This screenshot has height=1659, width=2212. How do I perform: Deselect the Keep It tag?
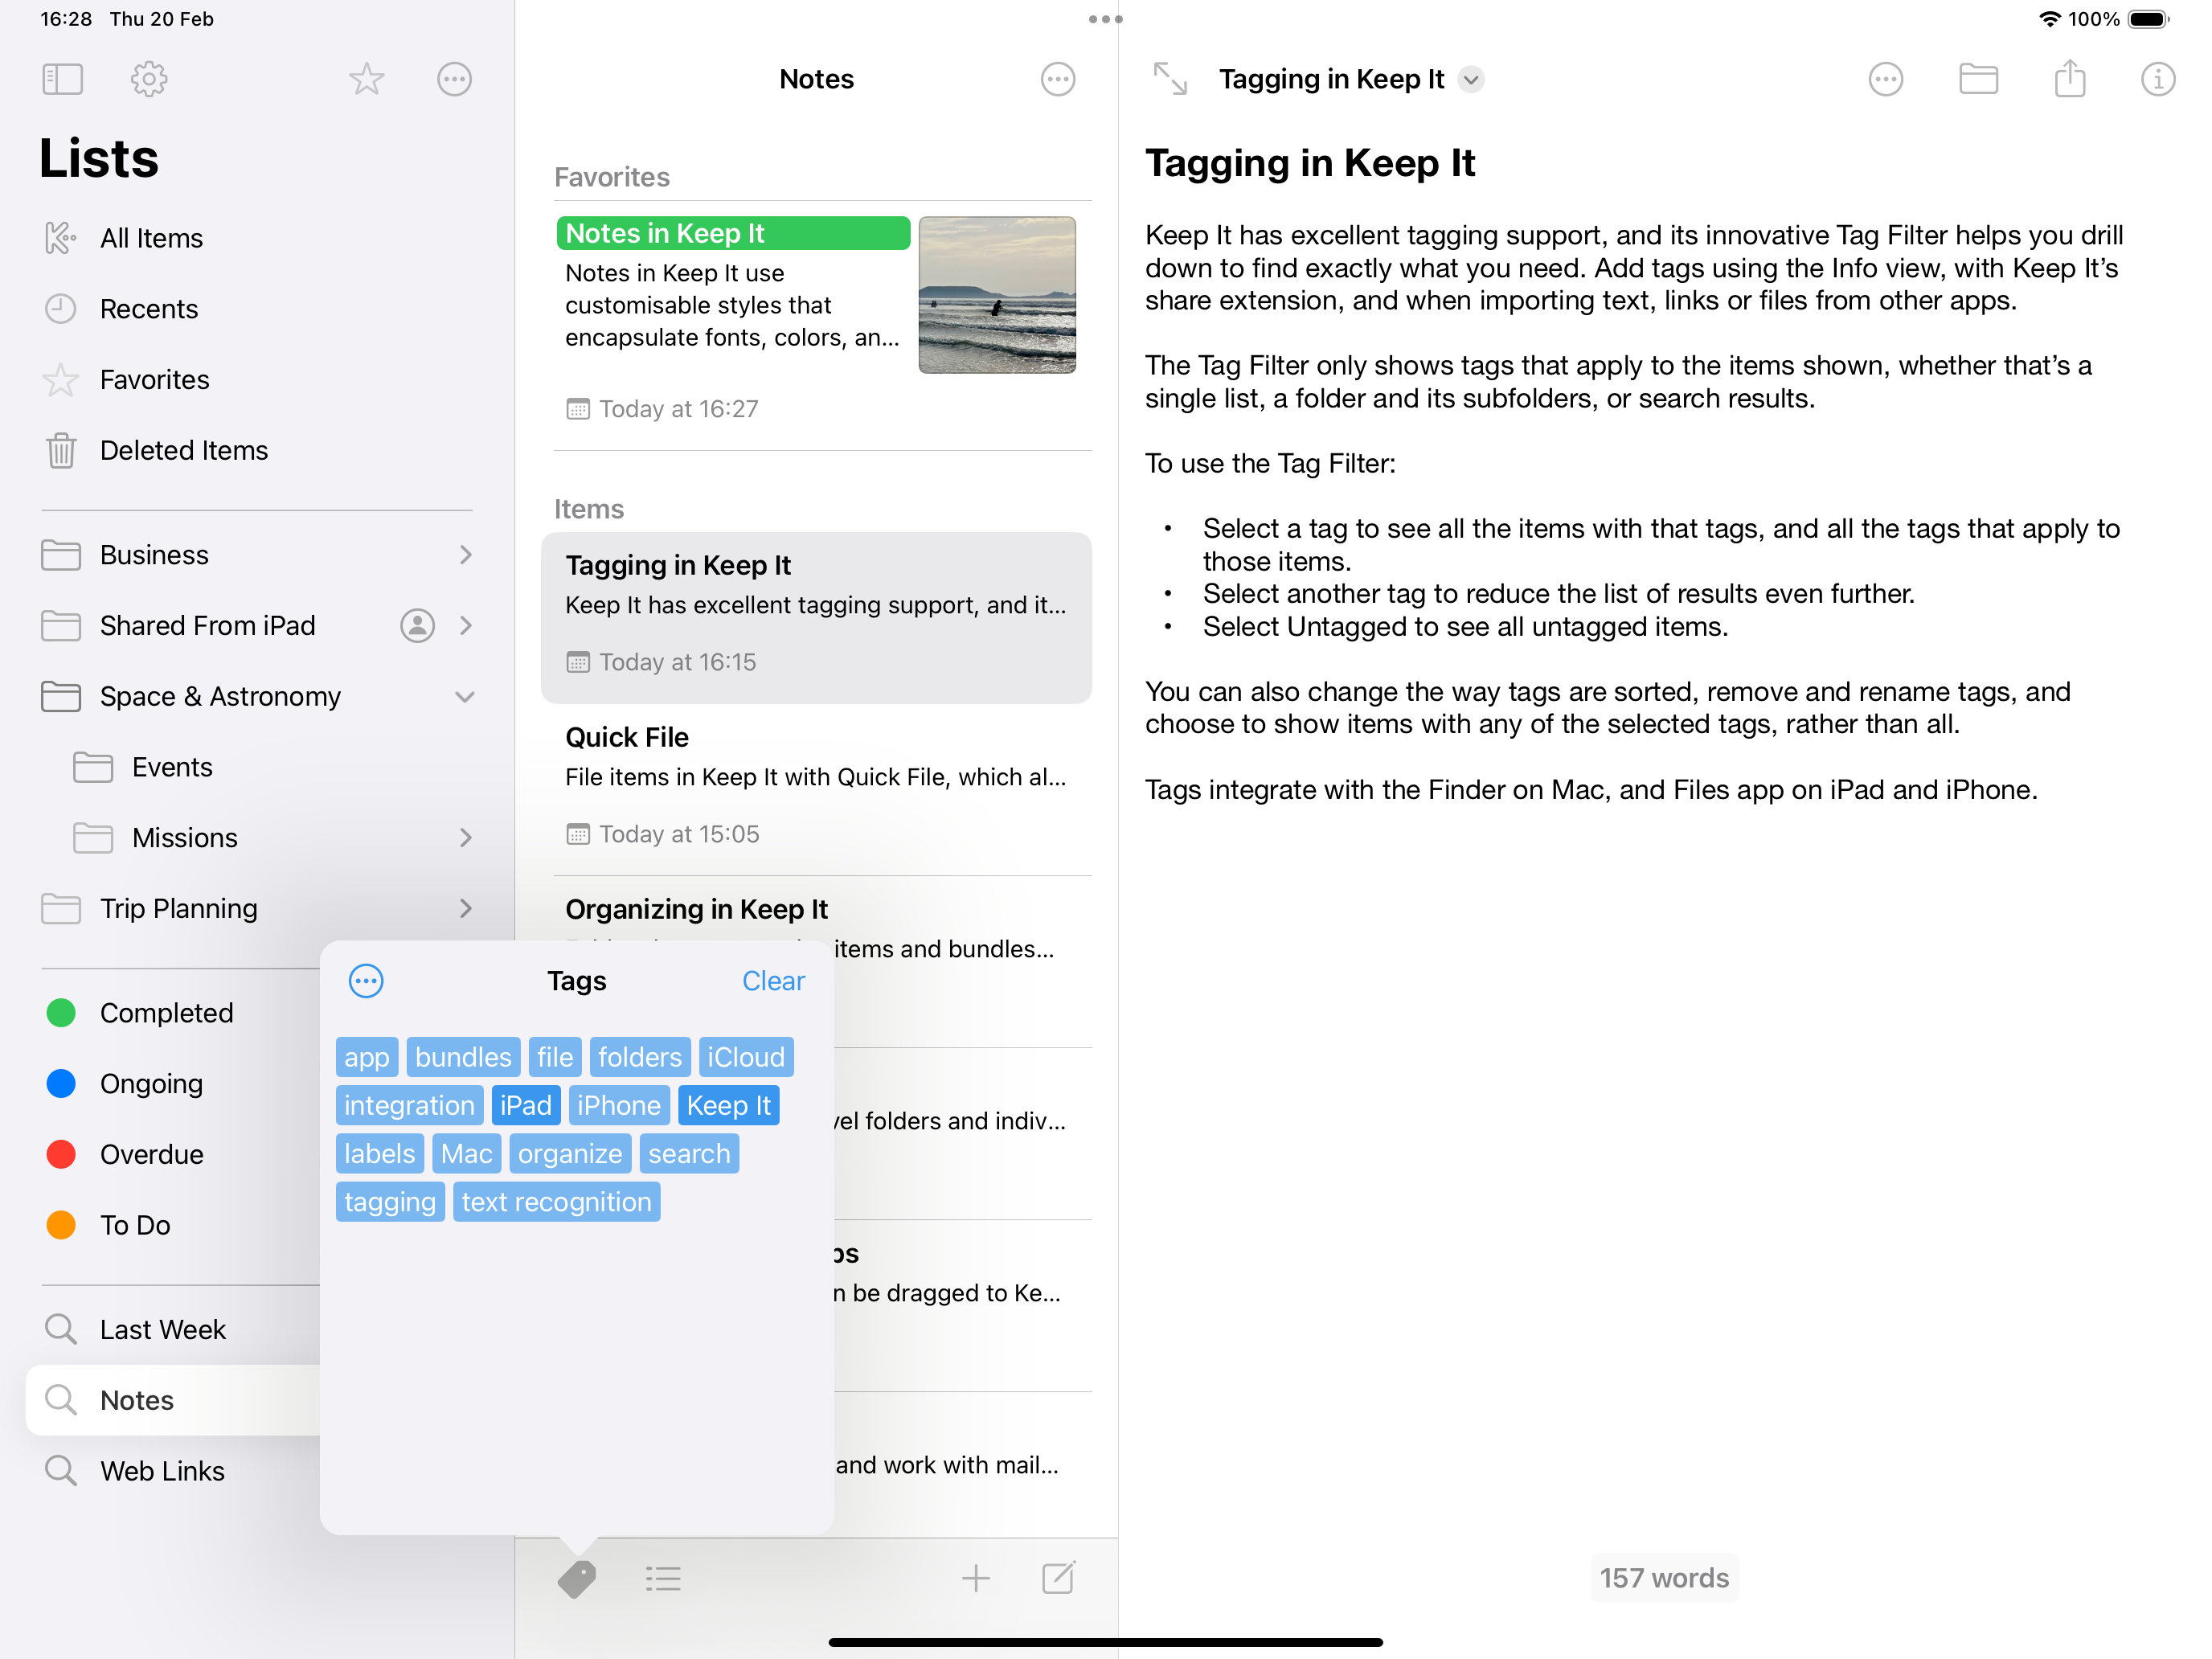tap(729, 1105)
